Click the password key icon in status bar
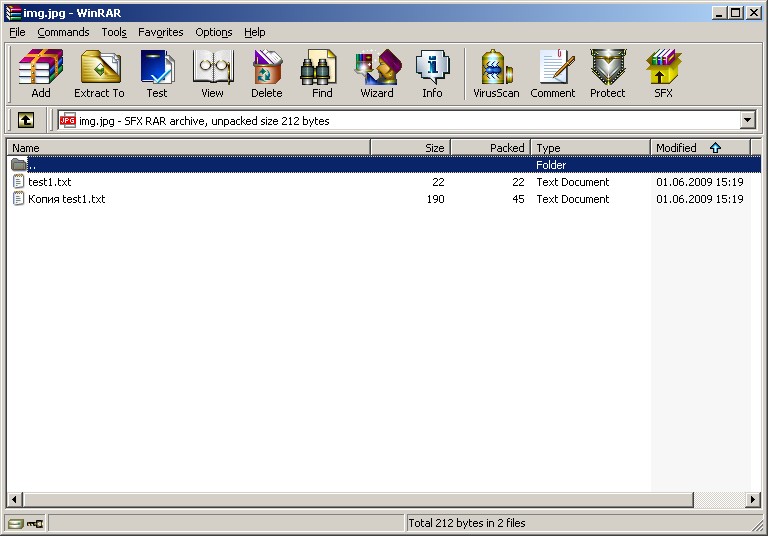Viewport: 768px width, 536px height. tap(35, 524)
